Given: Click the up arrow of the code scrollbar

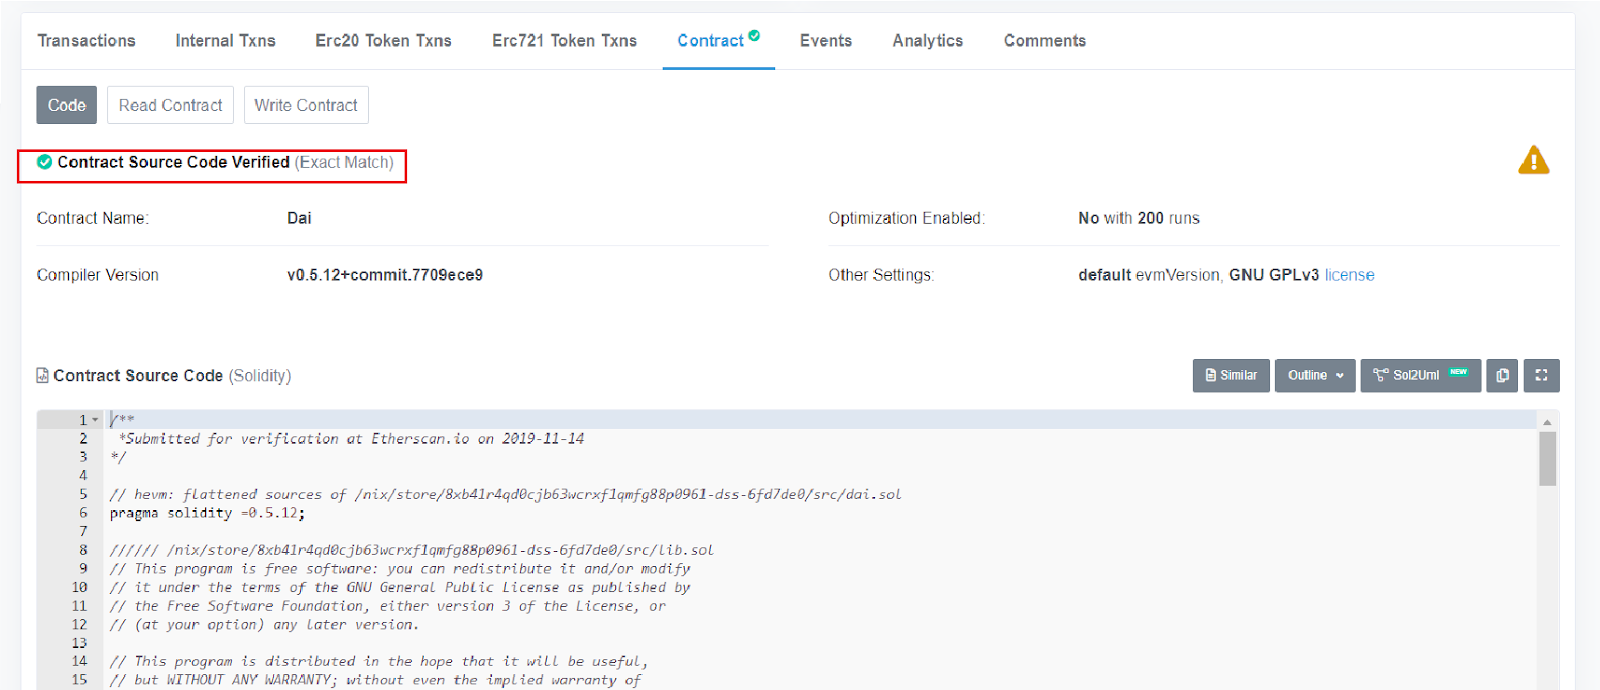Looking at the screenshot, I should coord(1547,422).
